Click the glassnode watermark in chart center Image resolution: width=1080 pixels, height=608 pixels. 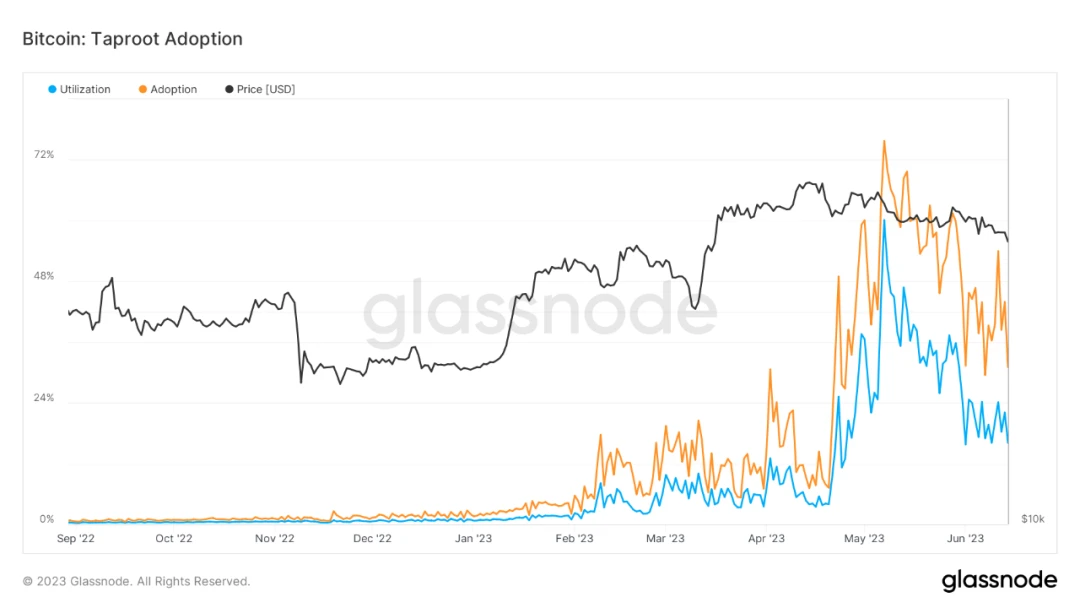[541, 313]
